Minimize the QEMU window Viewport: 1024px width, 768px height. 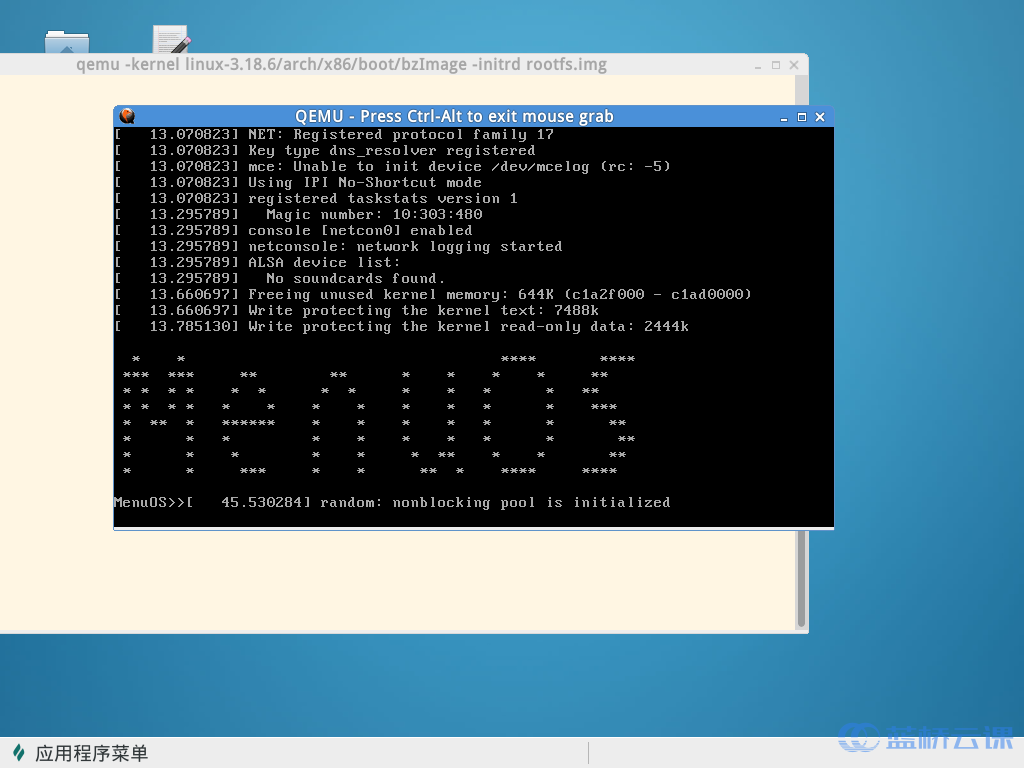(784, 118)
